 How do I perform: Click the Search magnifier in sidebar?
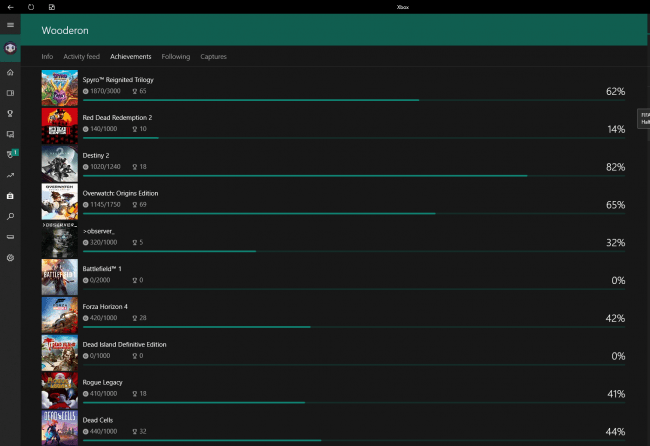pyautogui.click(x=10, y=216)
